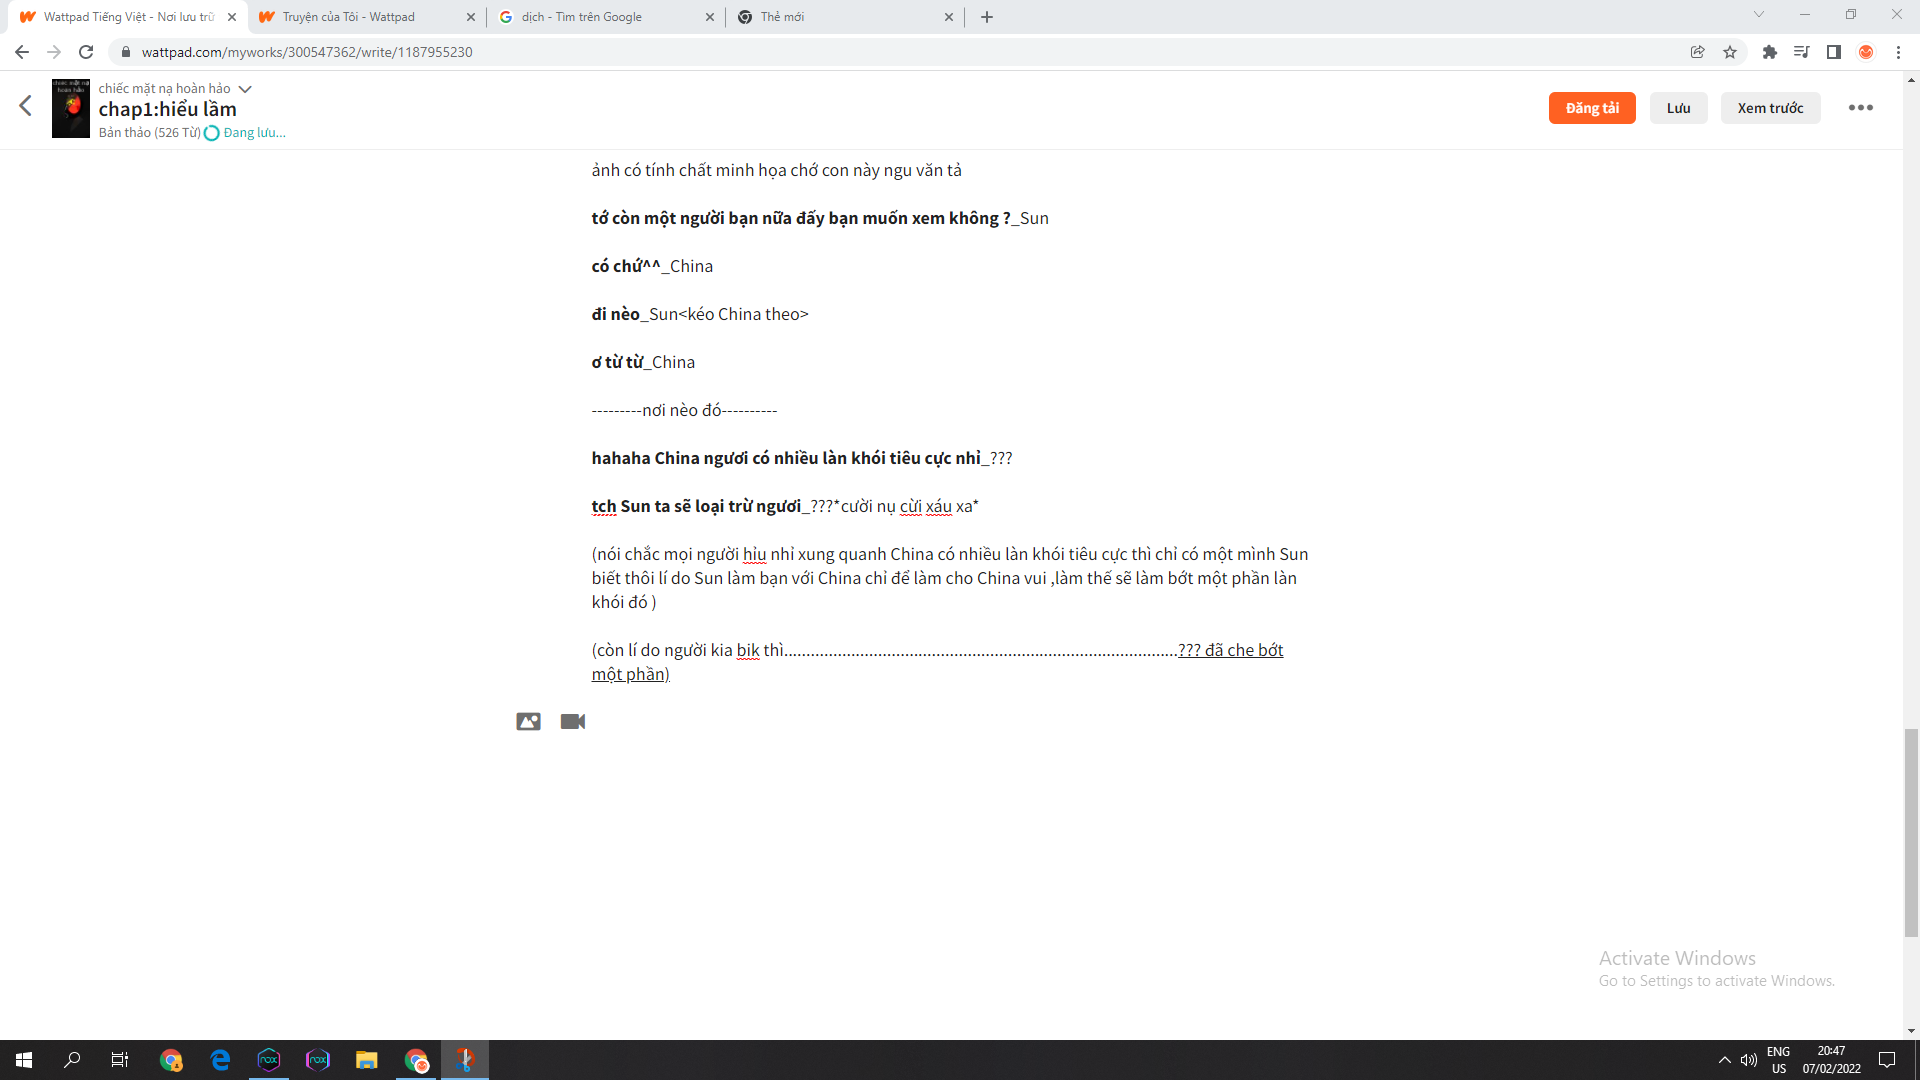The image size is (1920, 1080).
Task: Bookmark this page with the star icon
Action: coord(1730,52)
